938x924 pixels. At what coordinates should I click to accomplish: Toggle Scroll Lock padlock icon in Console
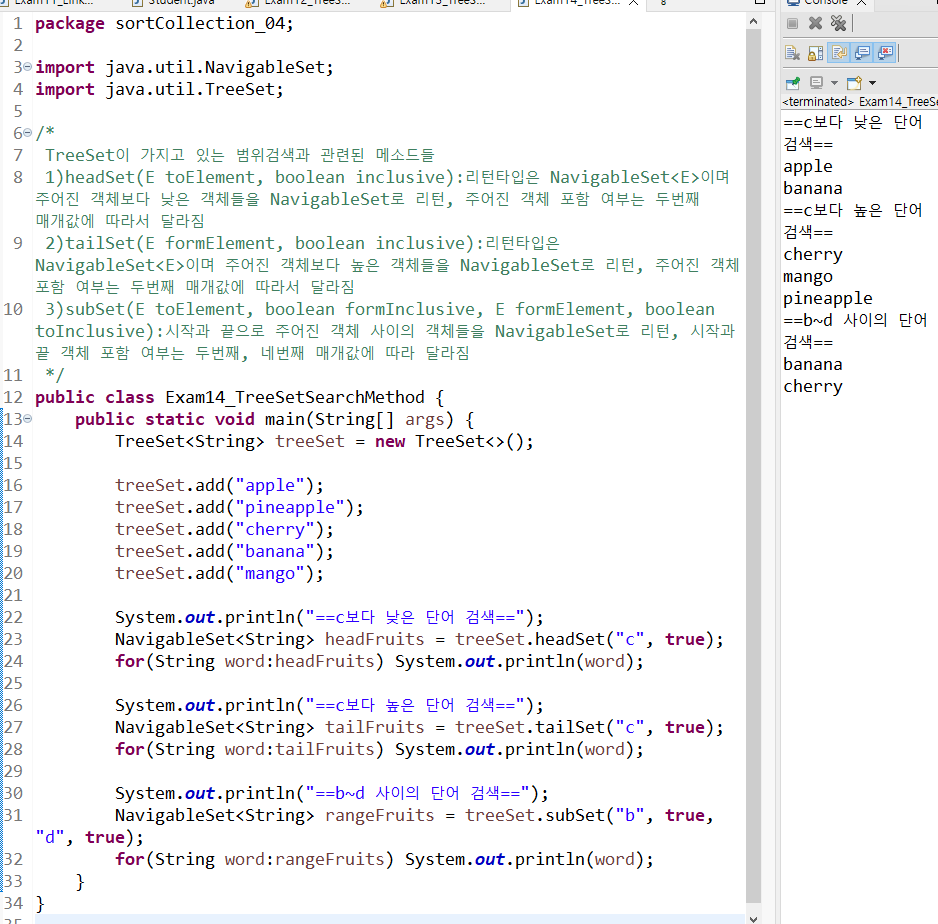[x=816, y=53]
